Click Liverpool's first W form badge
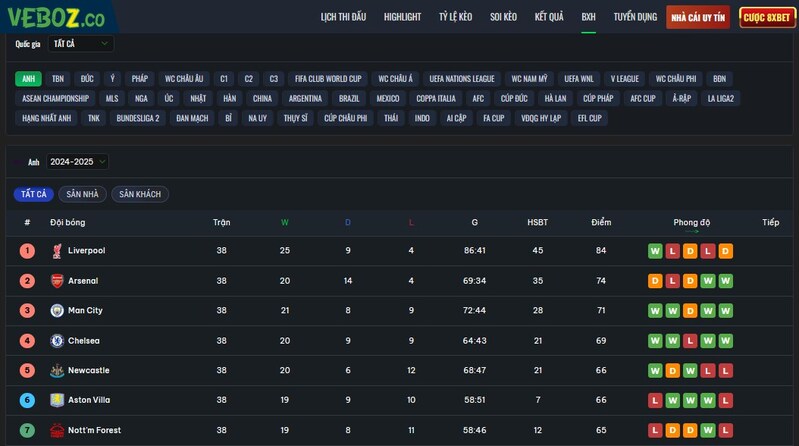The height and width of the screenshot is (446, 799). pyautogui.click(x=655, y=251)
